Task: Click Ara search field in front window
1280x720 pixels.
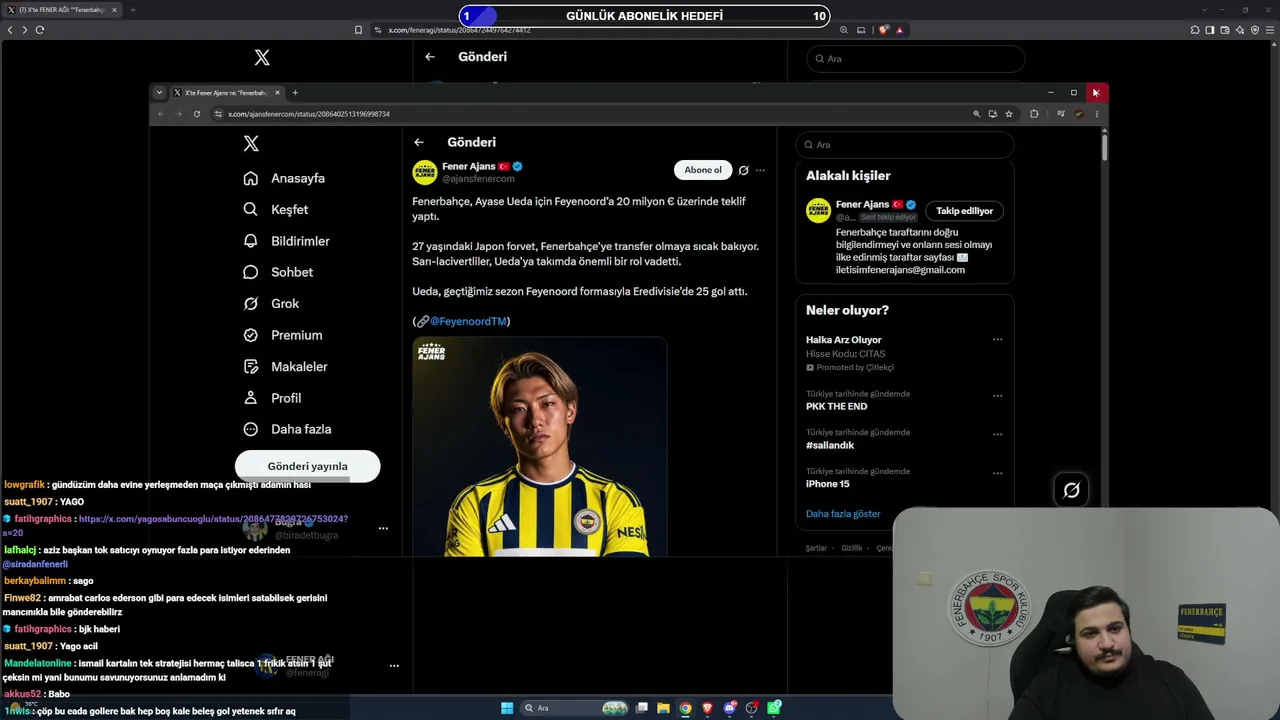Action: click(905, 145)
